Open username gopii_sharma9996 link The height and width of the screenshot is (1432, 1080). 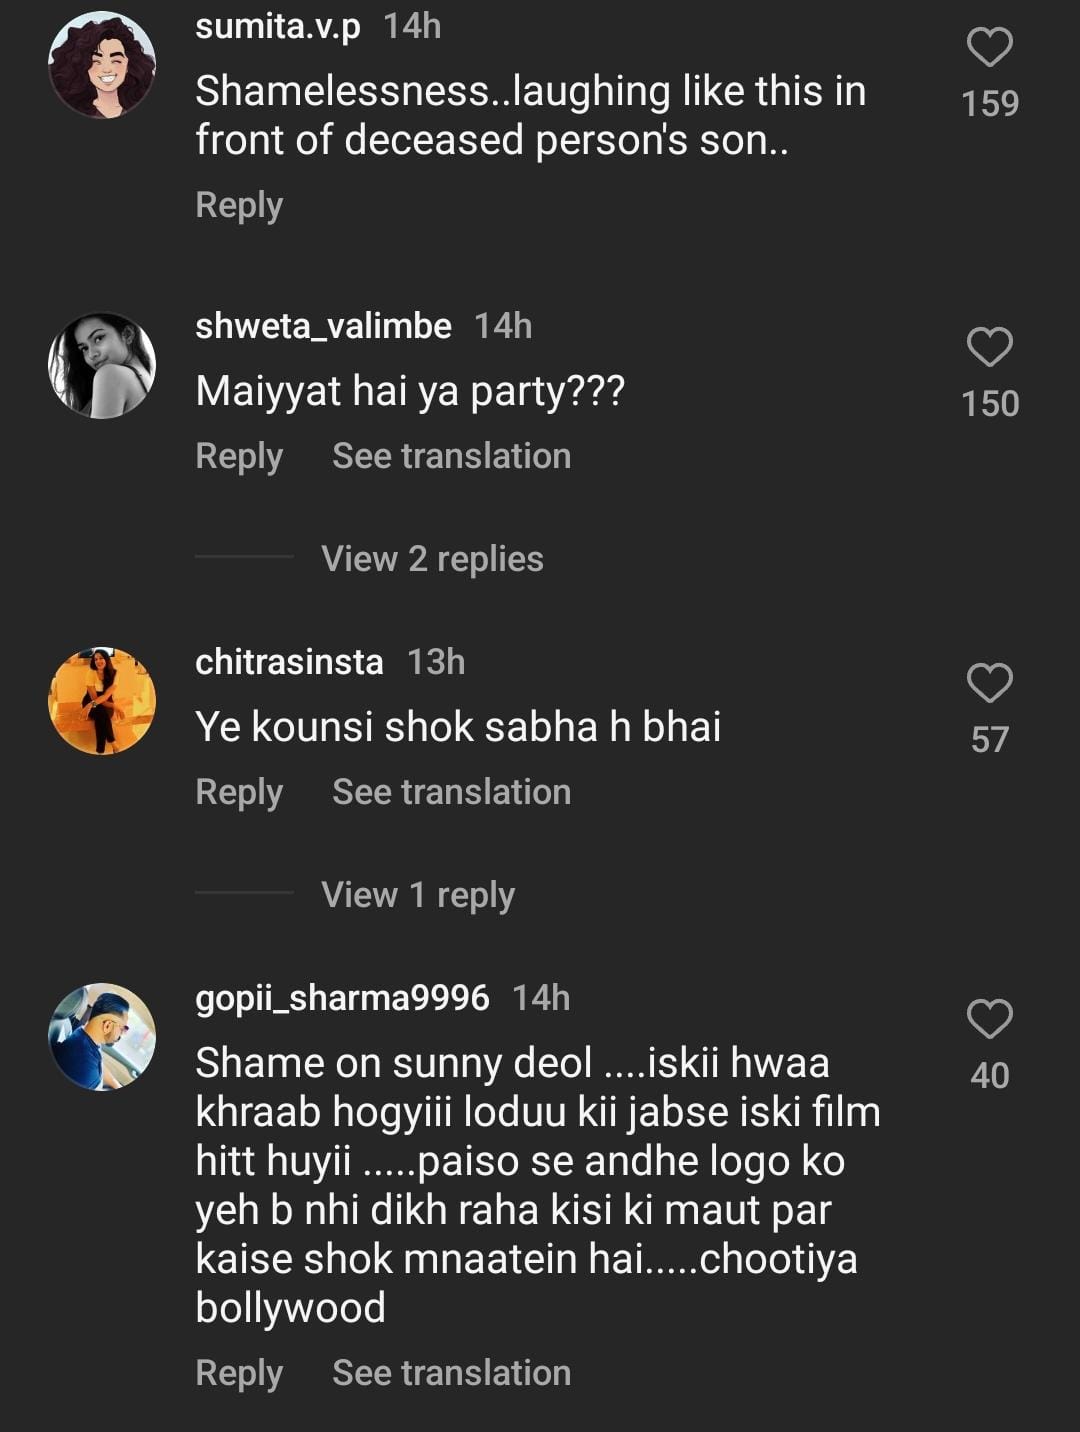tap(342, 998)
